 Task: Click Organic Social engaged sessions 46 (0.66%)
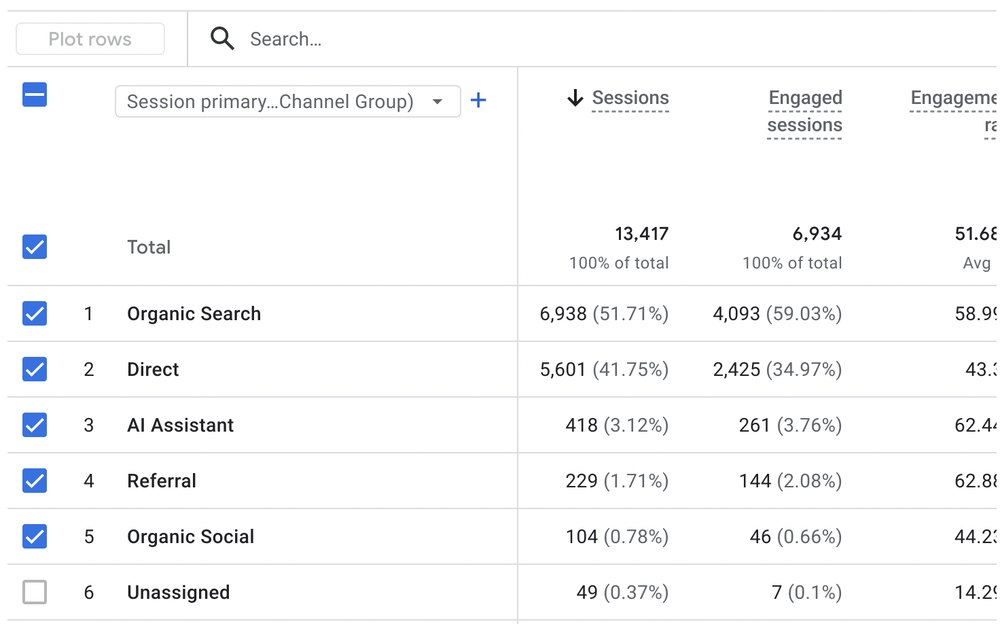796,537
